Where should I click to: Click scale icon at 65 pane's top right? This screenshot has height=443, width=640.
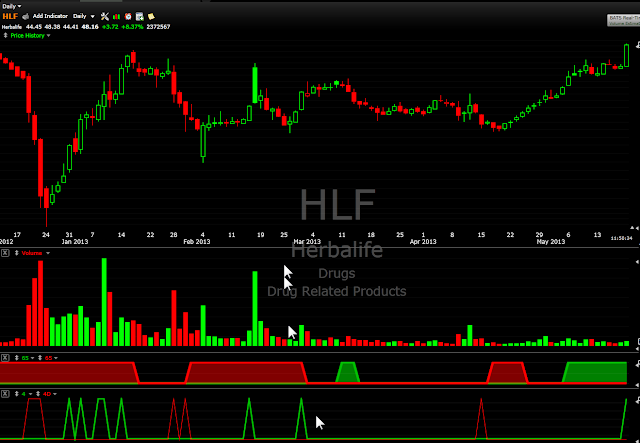[x=638, y=364]
